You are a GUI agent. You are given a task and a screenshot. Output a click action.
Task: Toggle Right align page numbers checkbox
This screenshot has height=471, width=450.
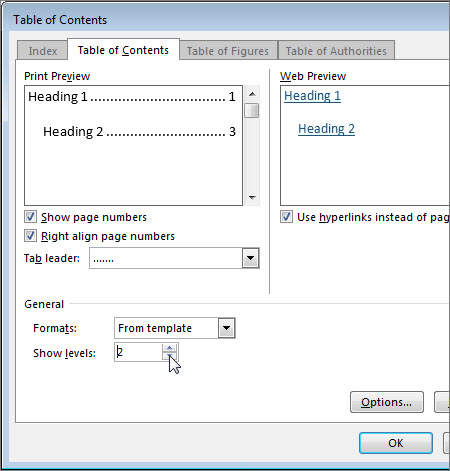click(30, 236)
